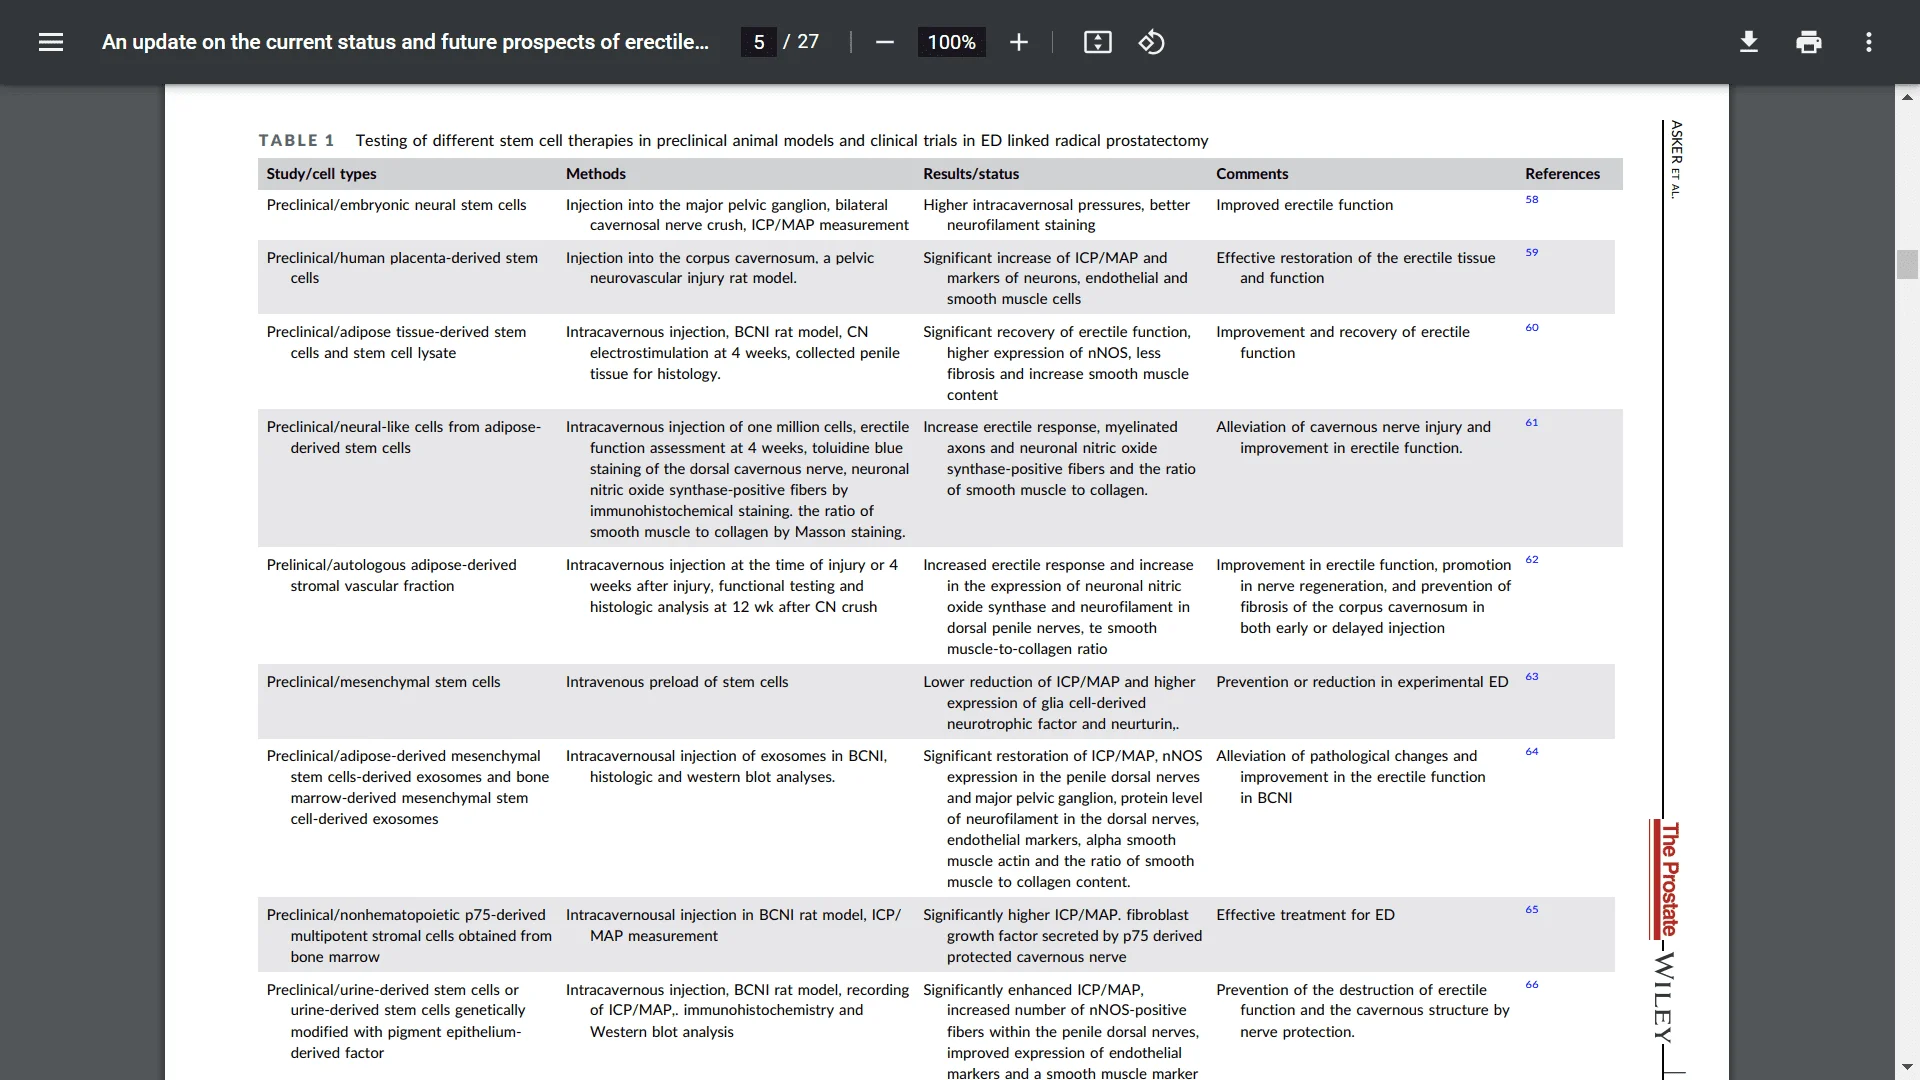The width and height of the screenshot is (1920, 1080).
Task: Click the scrollbar down arrow
Action: tap(1907, 1067)
